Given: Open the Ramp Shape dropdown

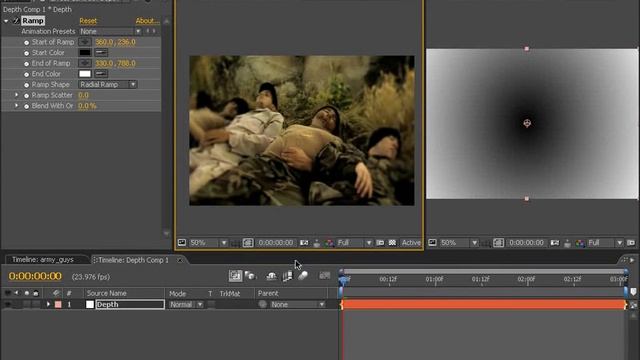Looking at the screenshot, I should (x=108, y=84).
